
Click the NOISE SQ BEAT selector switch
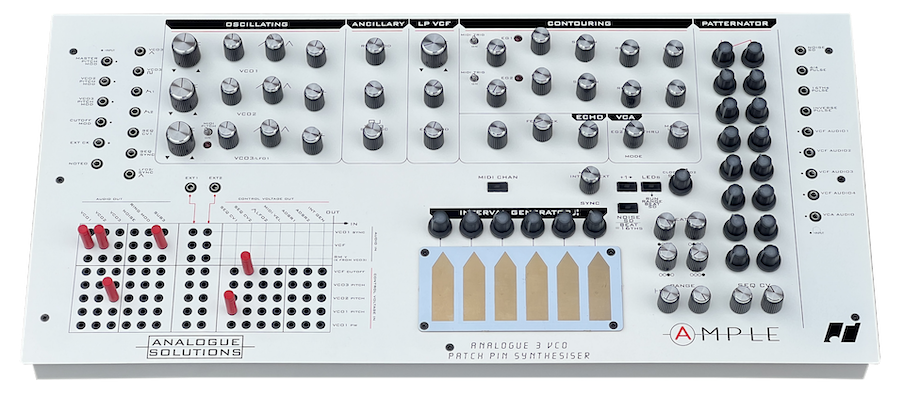627,207
